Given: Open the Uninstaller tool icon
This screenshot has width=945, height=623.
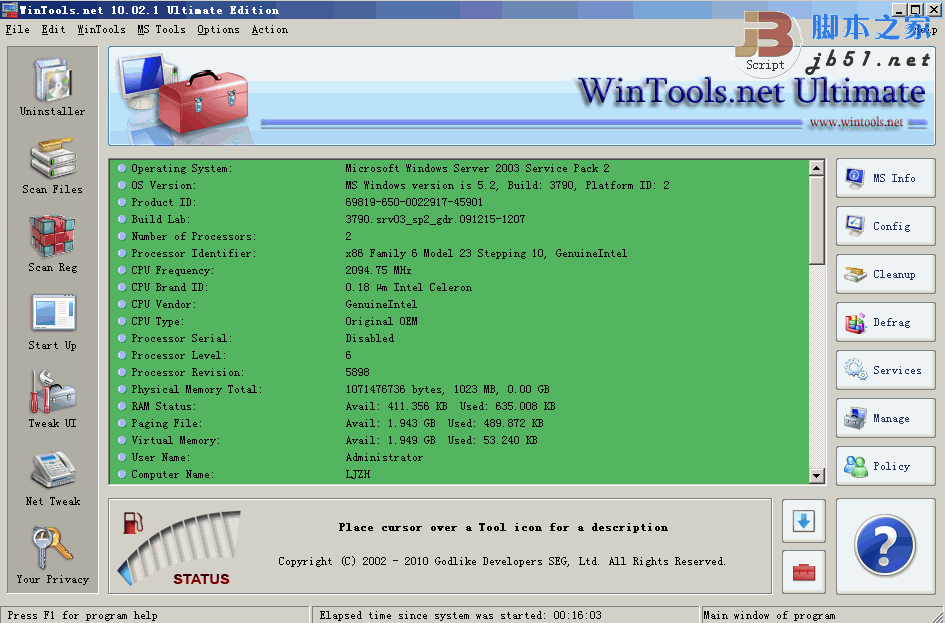Looking at the screenshot, I should point(52,81).
